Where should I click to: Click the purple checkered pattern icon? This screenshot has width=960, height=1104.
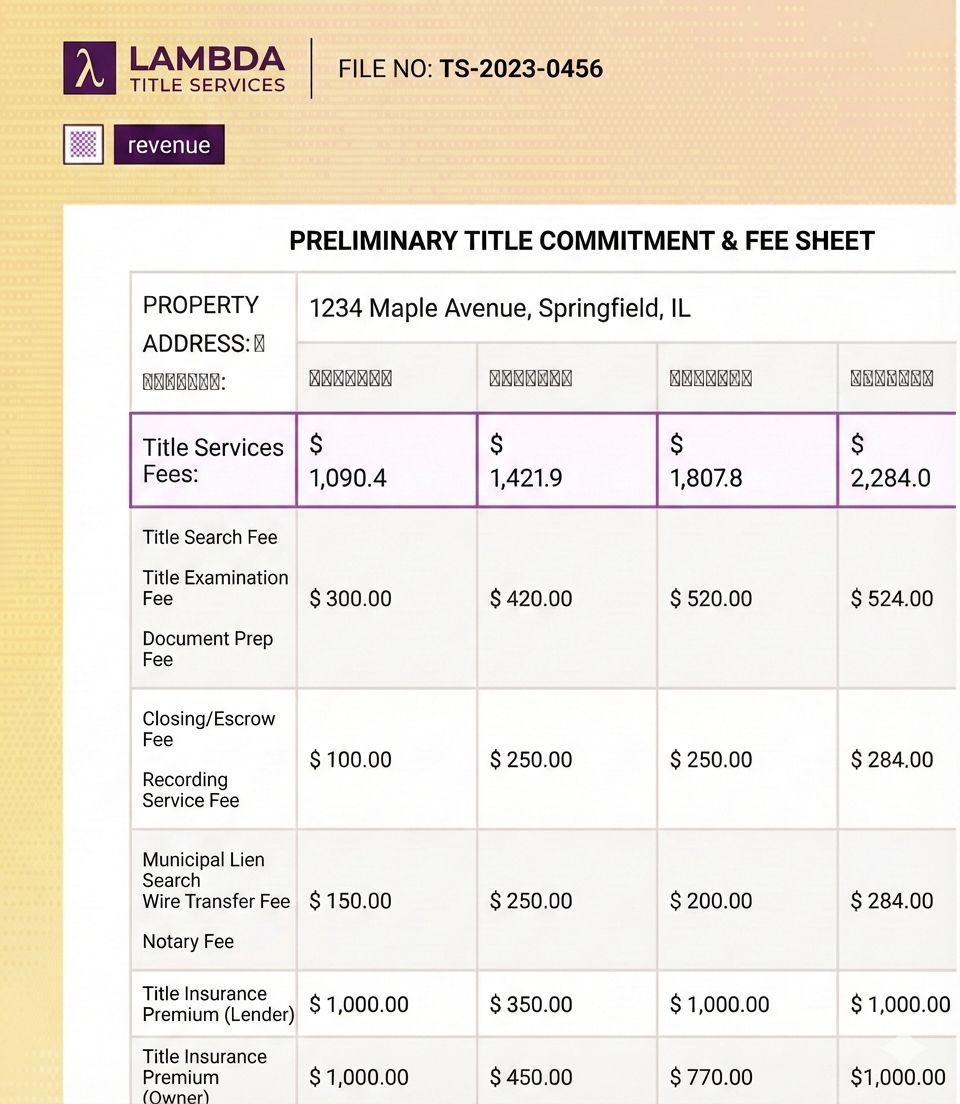click(x=84, y=145)
